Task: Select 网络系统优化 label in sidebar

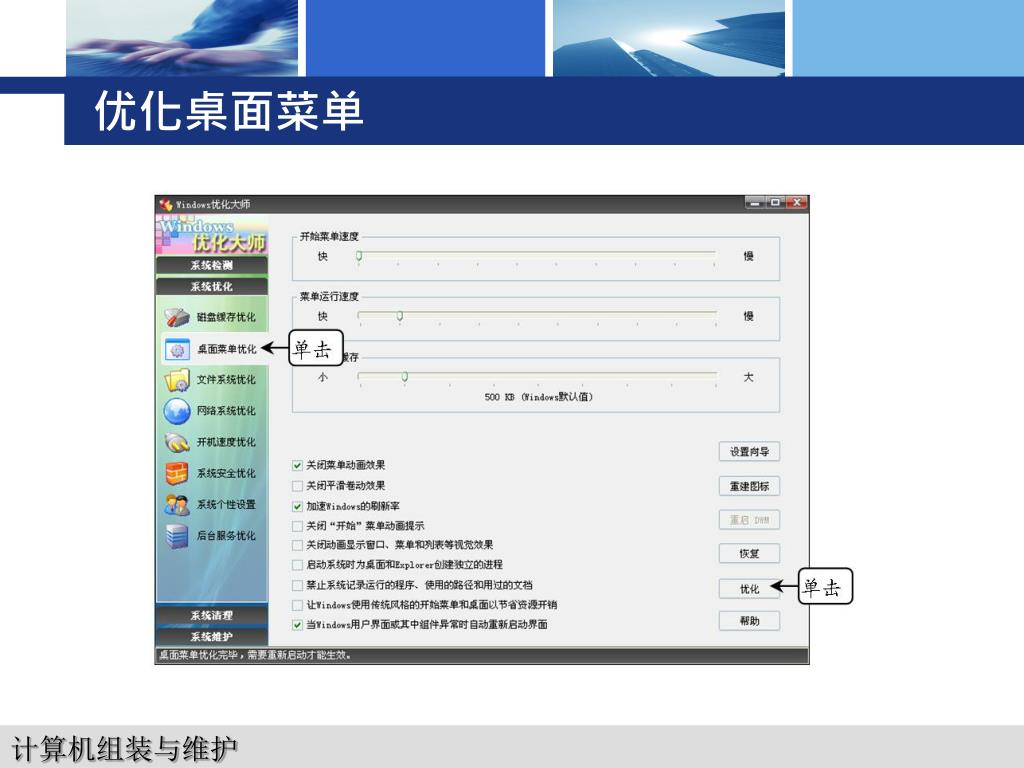Action: click(x=226, y=411)
